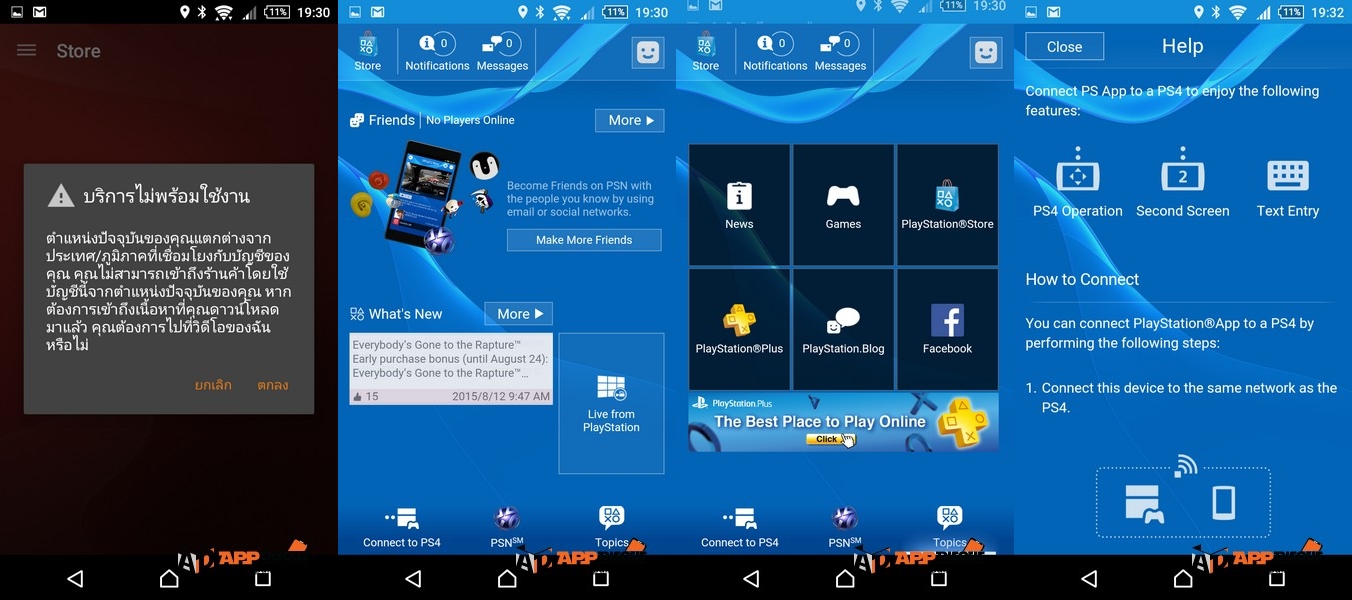Open the hamburger menu beside Store title
Screen dimensions: 1352x600
coord(27,50)
